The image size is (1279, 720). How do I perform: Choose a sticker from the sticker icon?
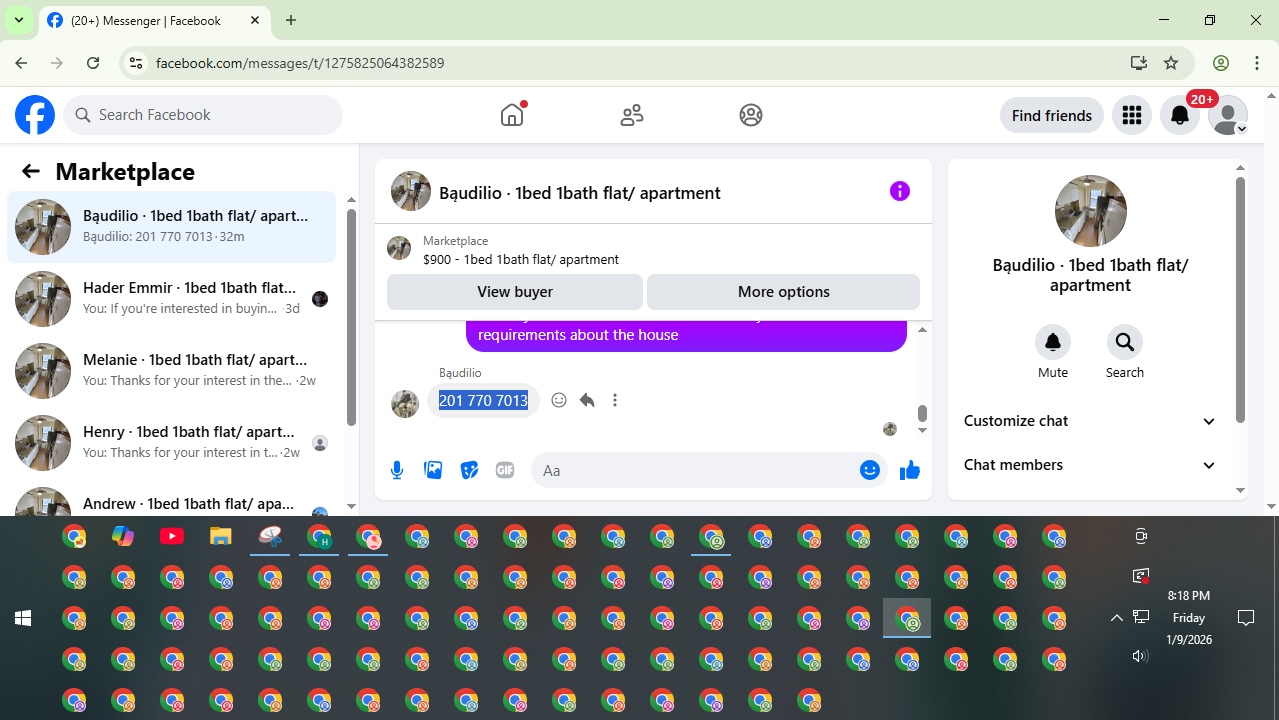pyautogui.click(x=469, y=470)
